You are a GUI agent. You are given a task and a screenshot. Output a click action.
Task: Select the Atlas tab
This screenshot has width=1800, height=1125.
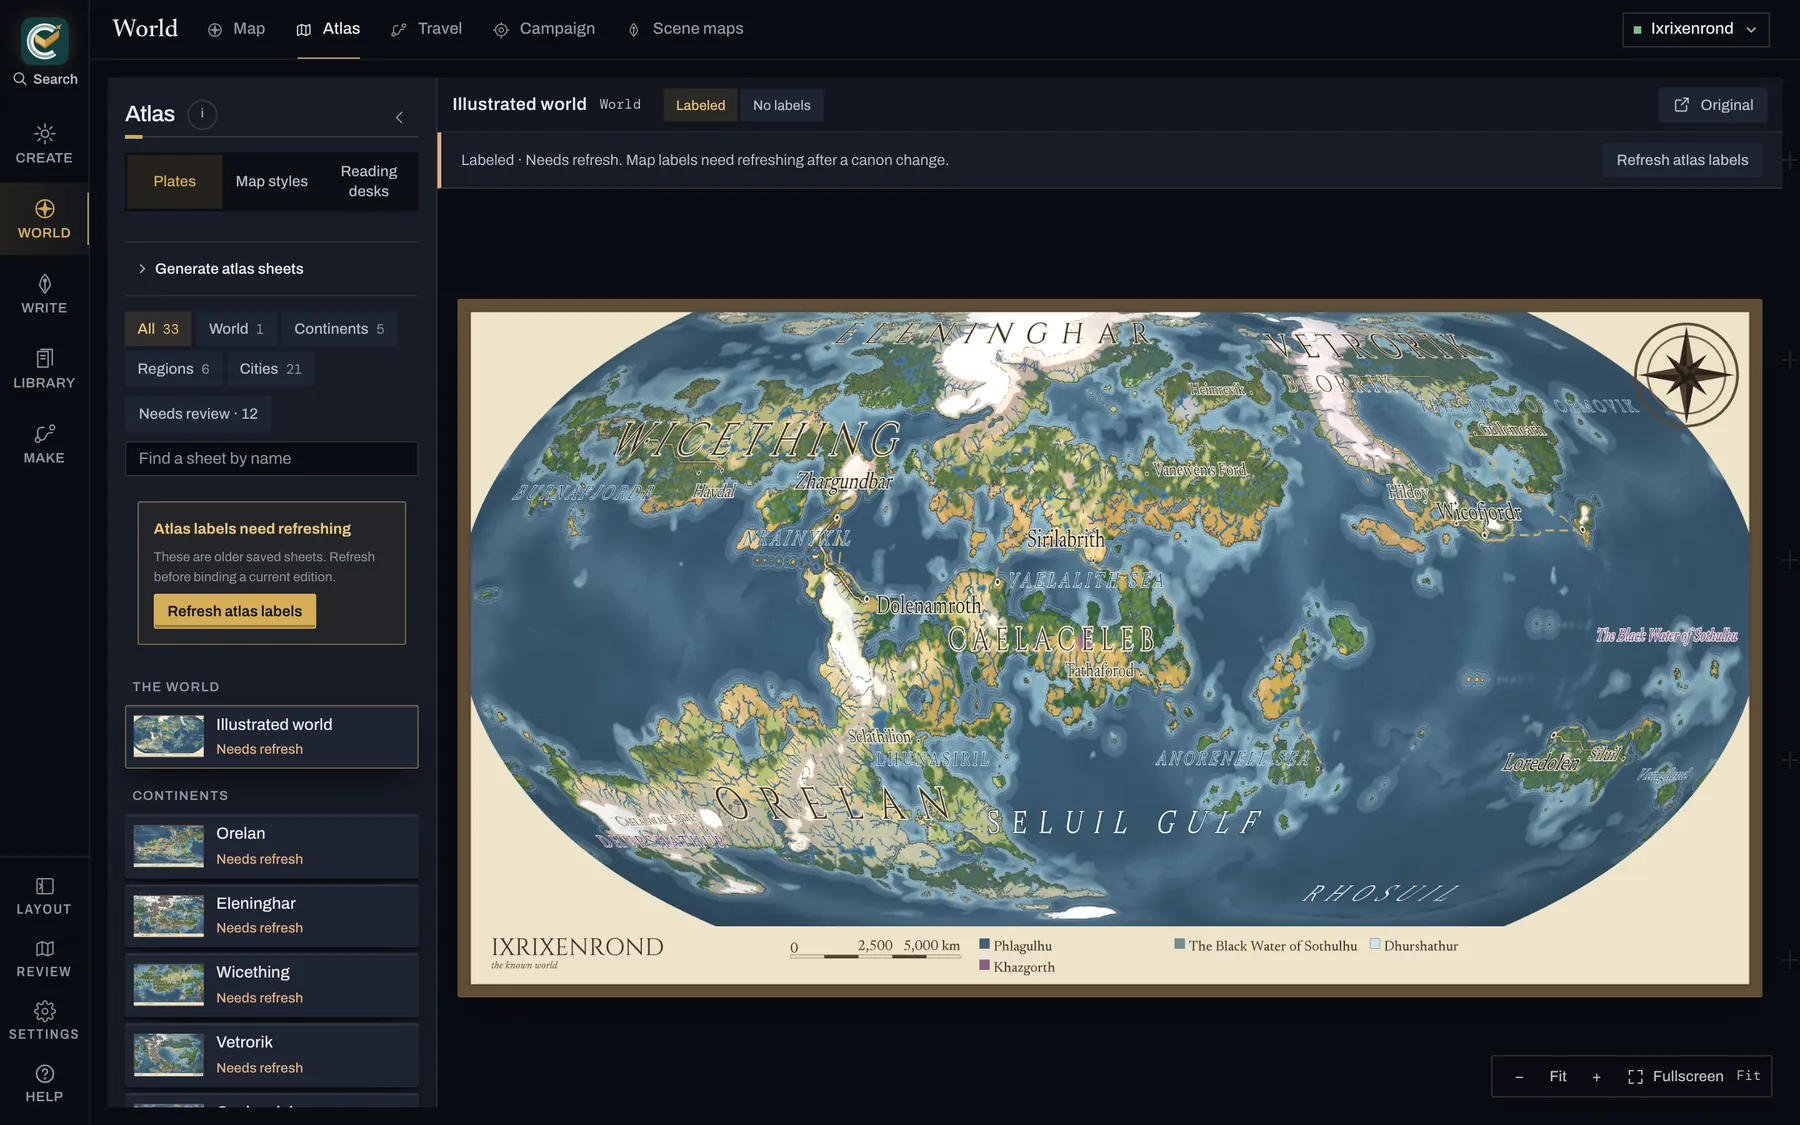pos(328,29)
